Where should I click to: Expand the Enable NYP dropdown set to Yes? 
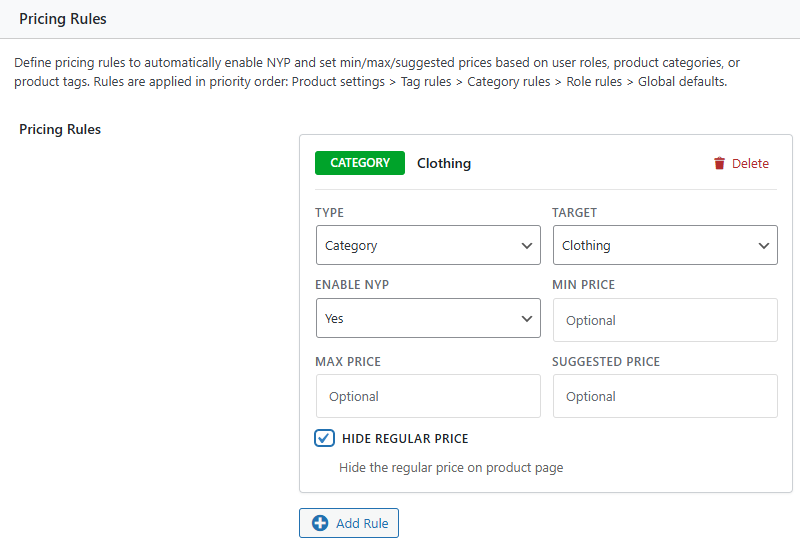click(420, 319)
